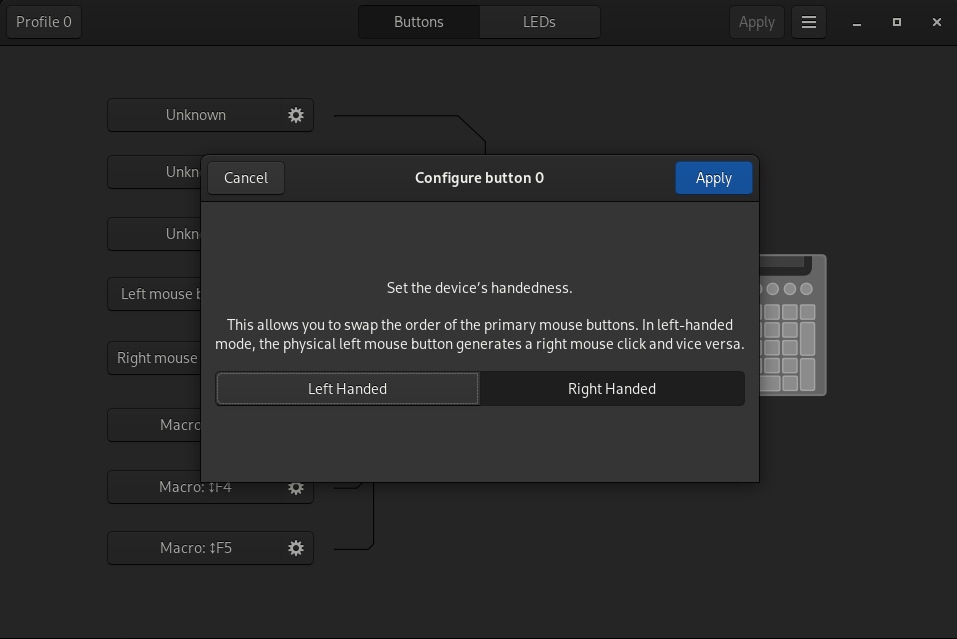Apply the button 0 configuration

(x=713, y=177)
